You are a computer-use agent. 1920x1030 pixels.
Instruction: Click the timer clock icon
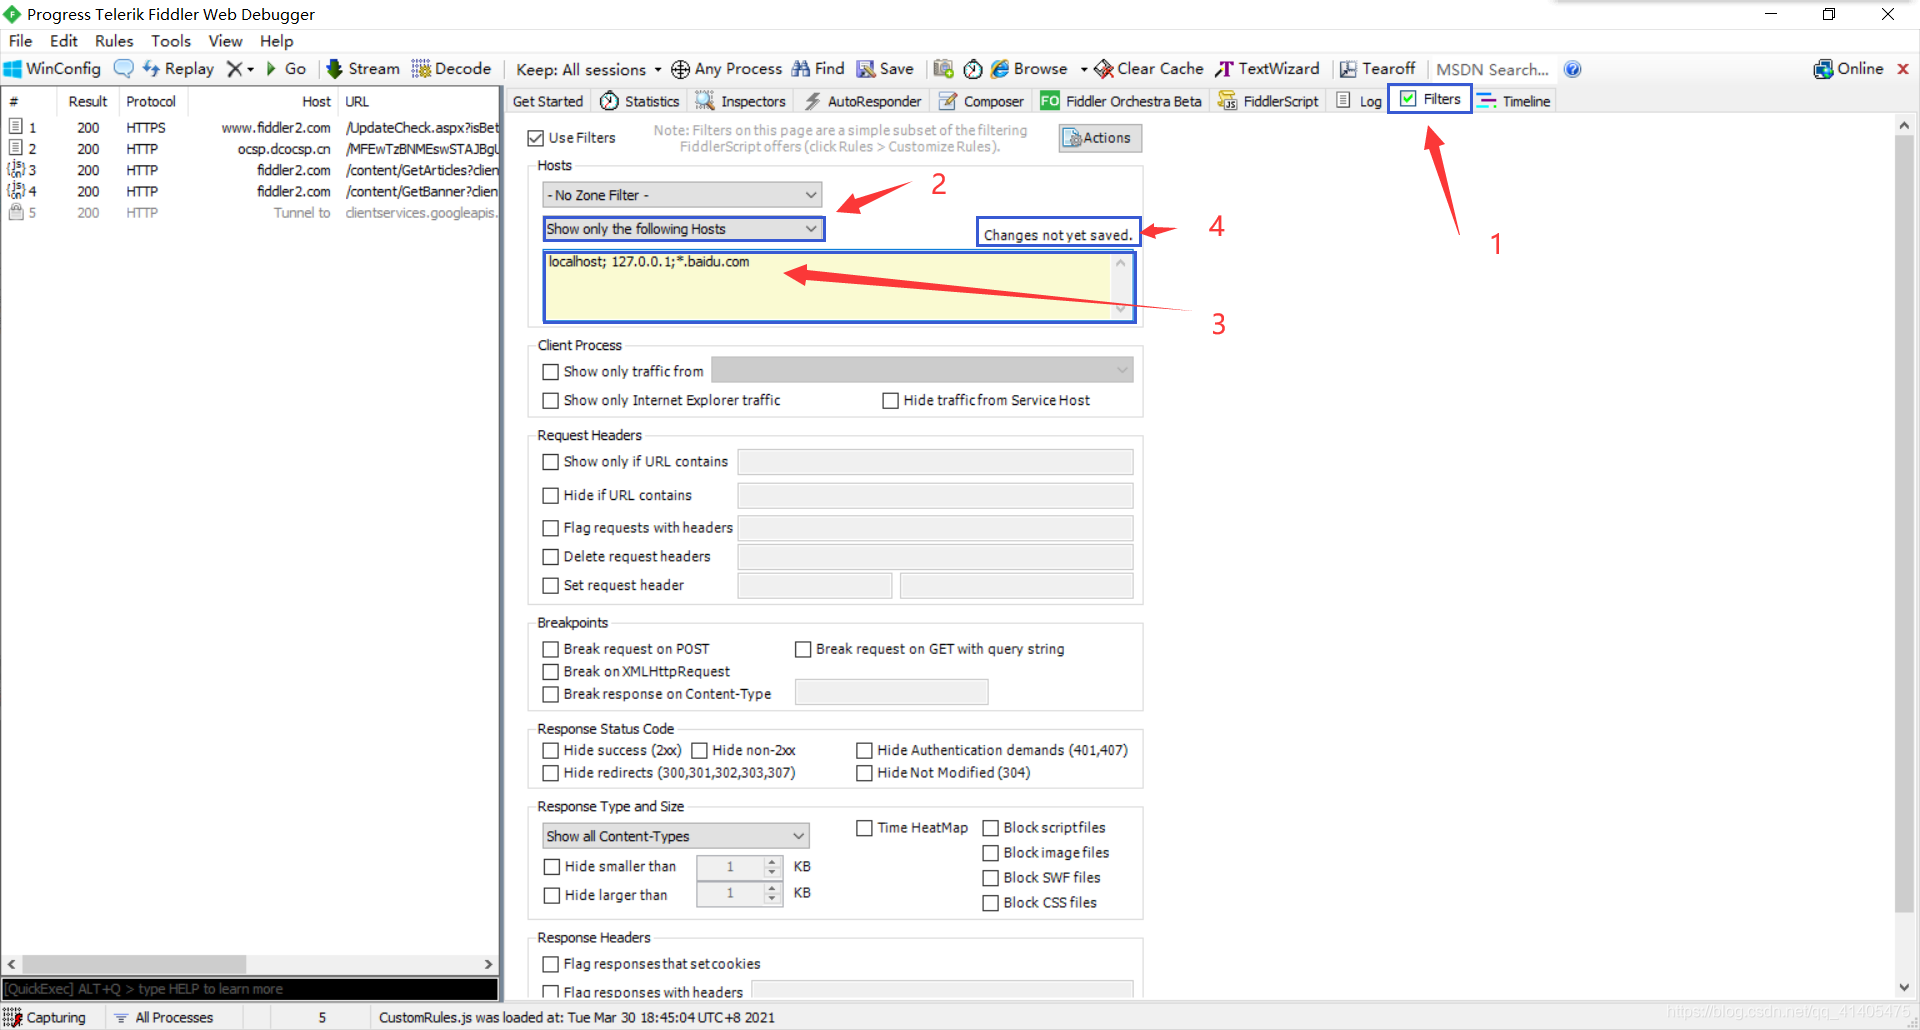[x=973, y=69]
